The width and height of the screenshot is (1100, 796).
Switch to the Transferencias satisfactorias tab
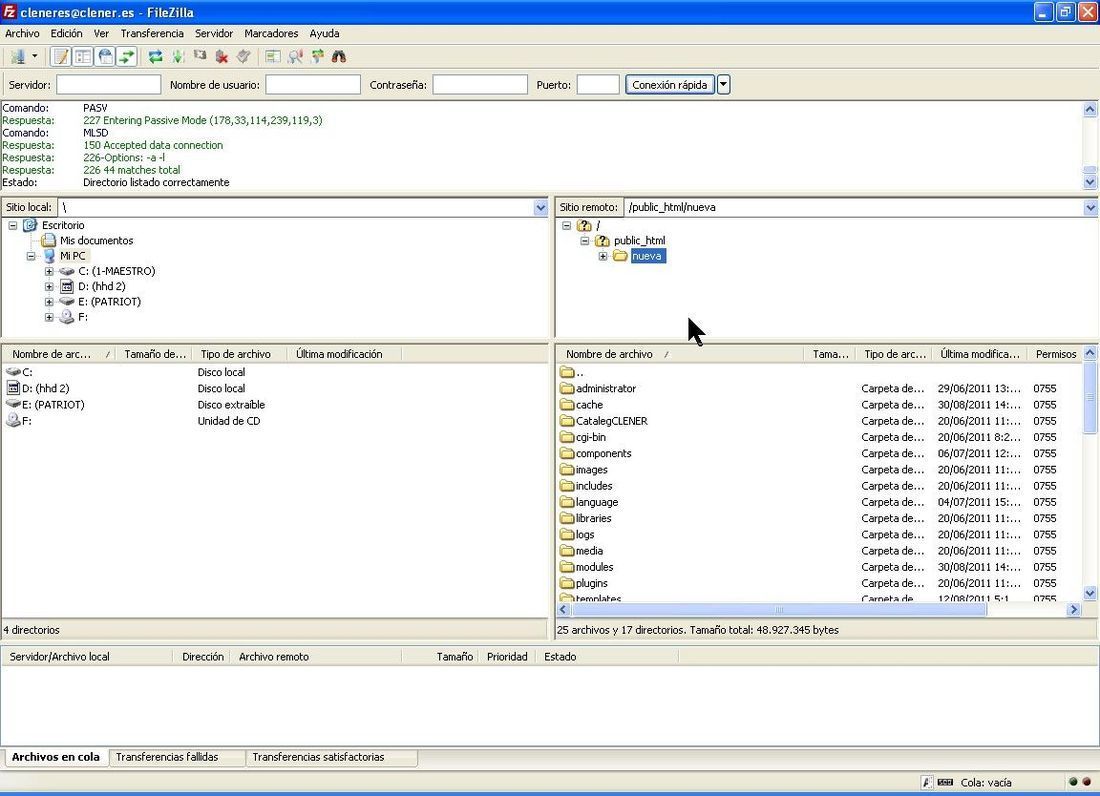[x=318, y=757]
